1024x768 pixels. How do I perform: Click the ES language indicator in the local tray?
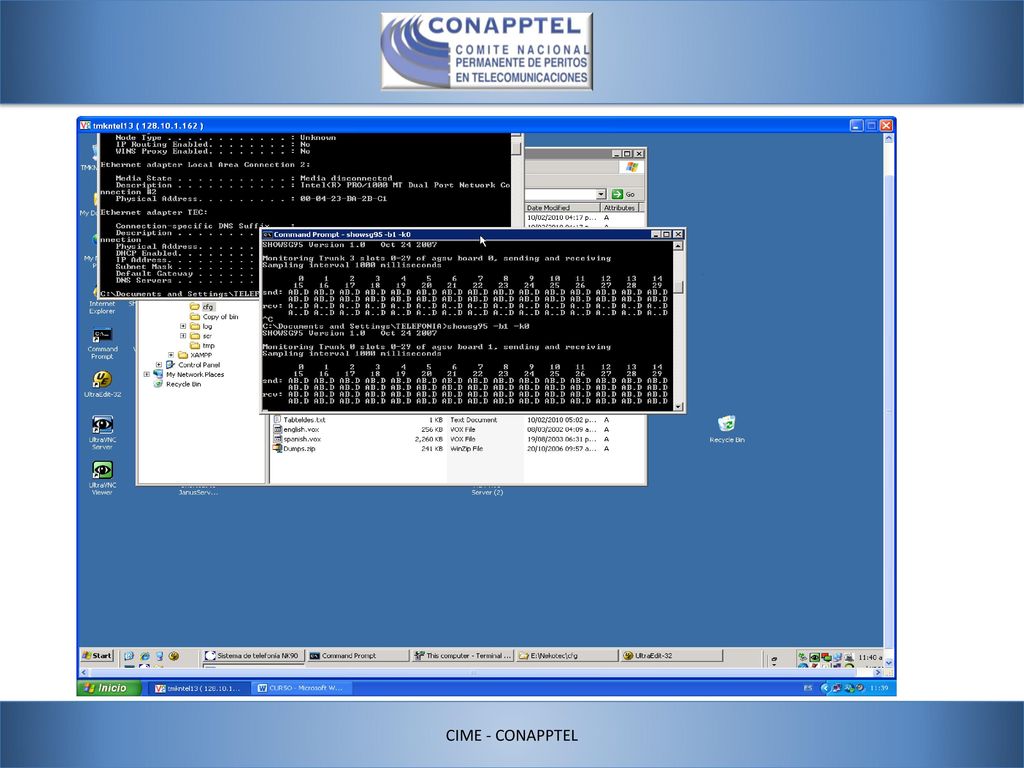point(808,688)
